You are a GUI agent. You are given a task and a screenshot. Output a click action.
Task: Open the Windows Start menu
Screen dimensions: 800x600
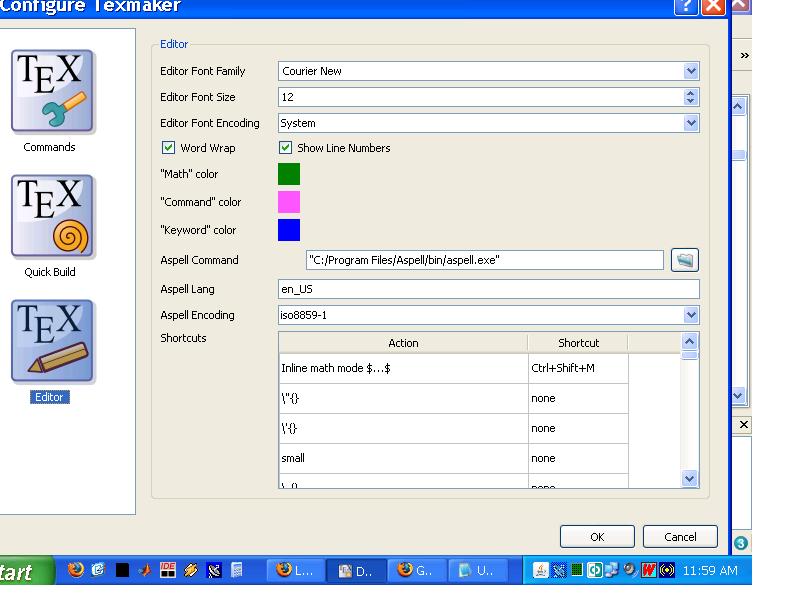[26, 571]
